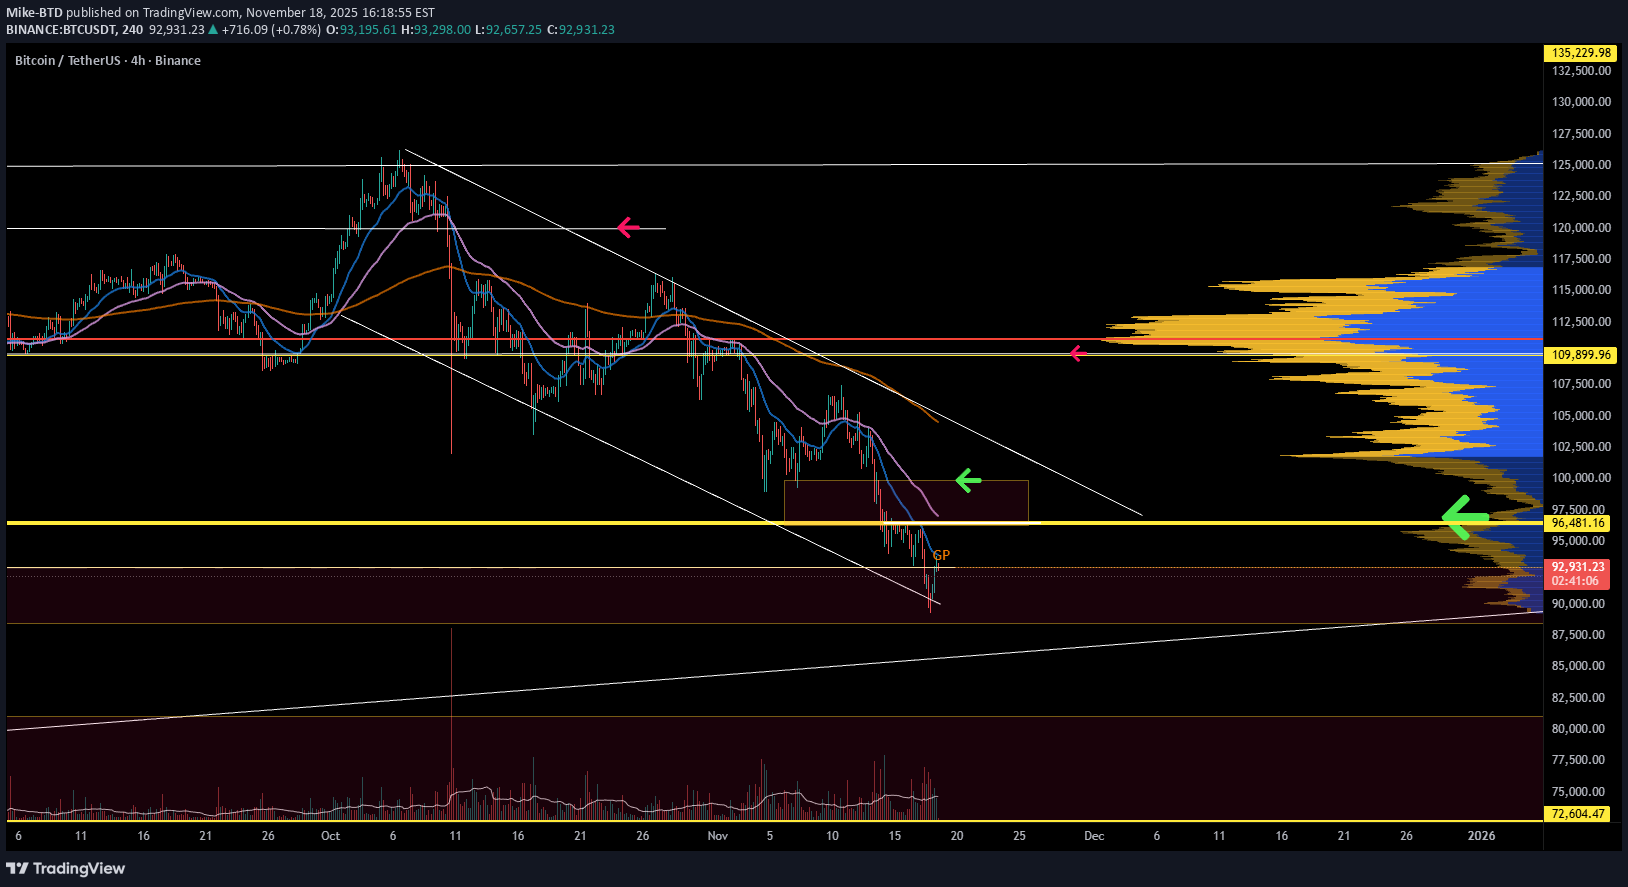Screen dimensions: 1628x887
Task: Click the Oct label on the time axis
Action: 330,836
